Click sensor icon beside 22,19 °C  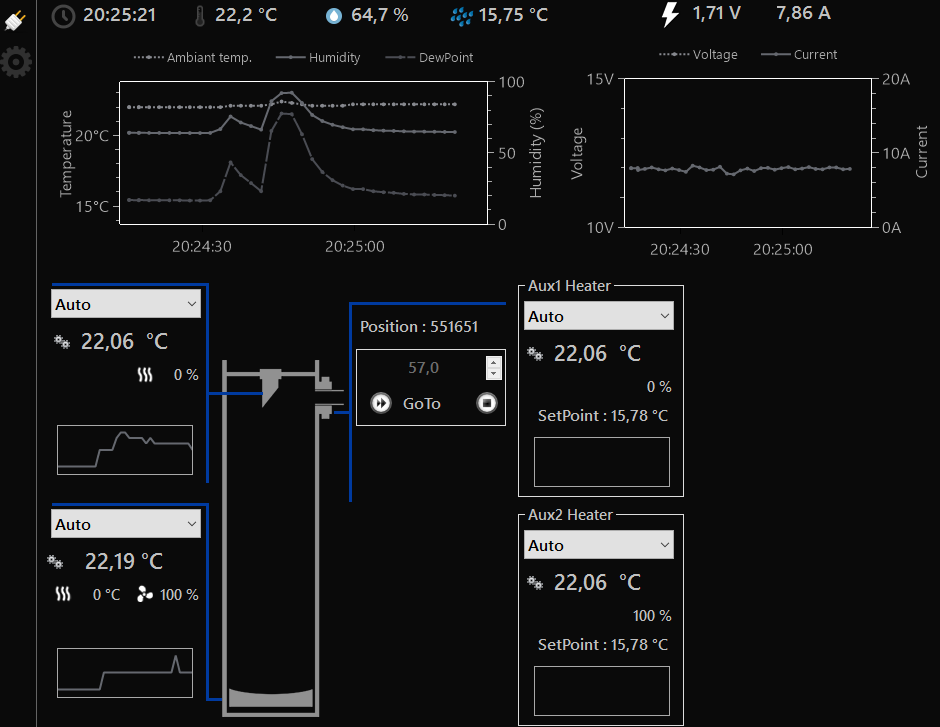coord(55,562)
